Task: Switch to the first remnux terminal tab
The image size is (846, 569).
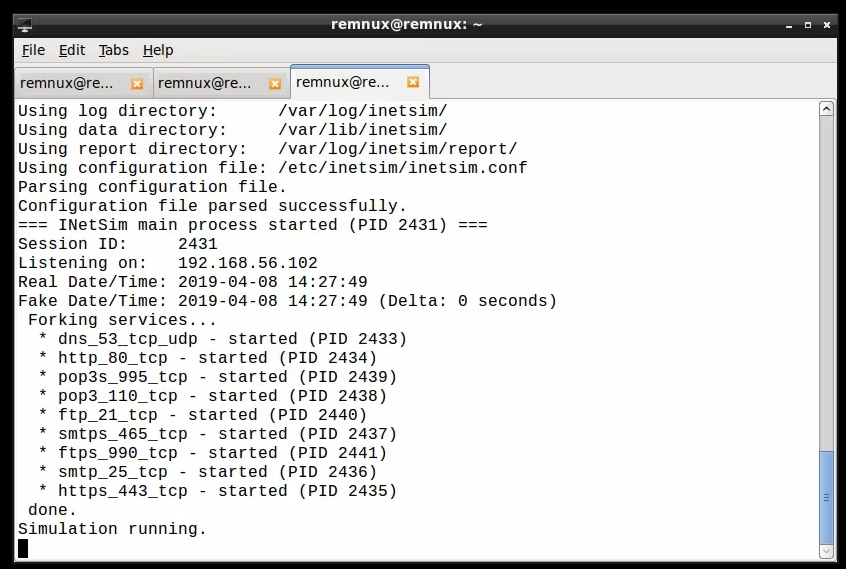Action: (68, 83)
